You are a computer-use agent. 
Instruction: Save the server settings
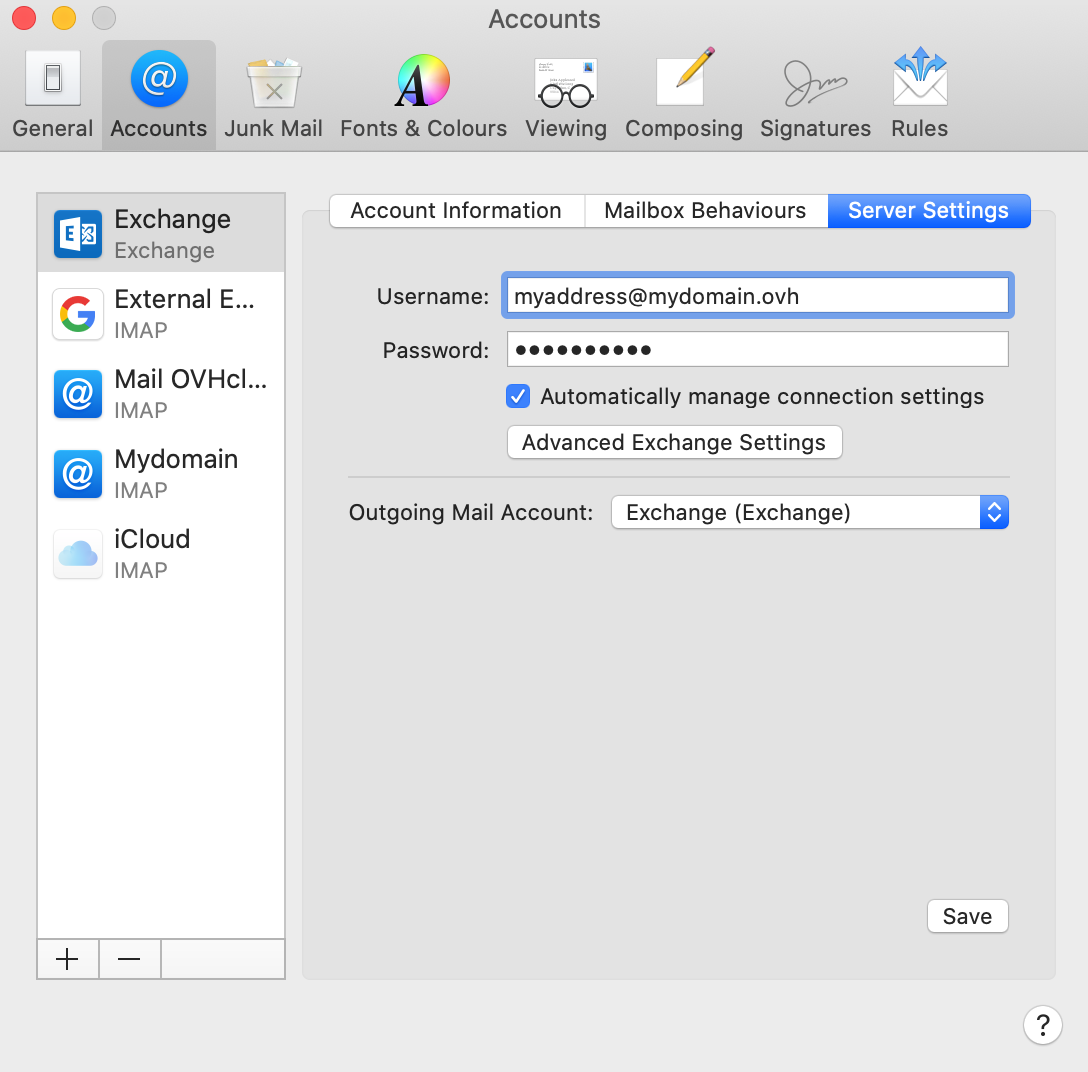[967, 916]
